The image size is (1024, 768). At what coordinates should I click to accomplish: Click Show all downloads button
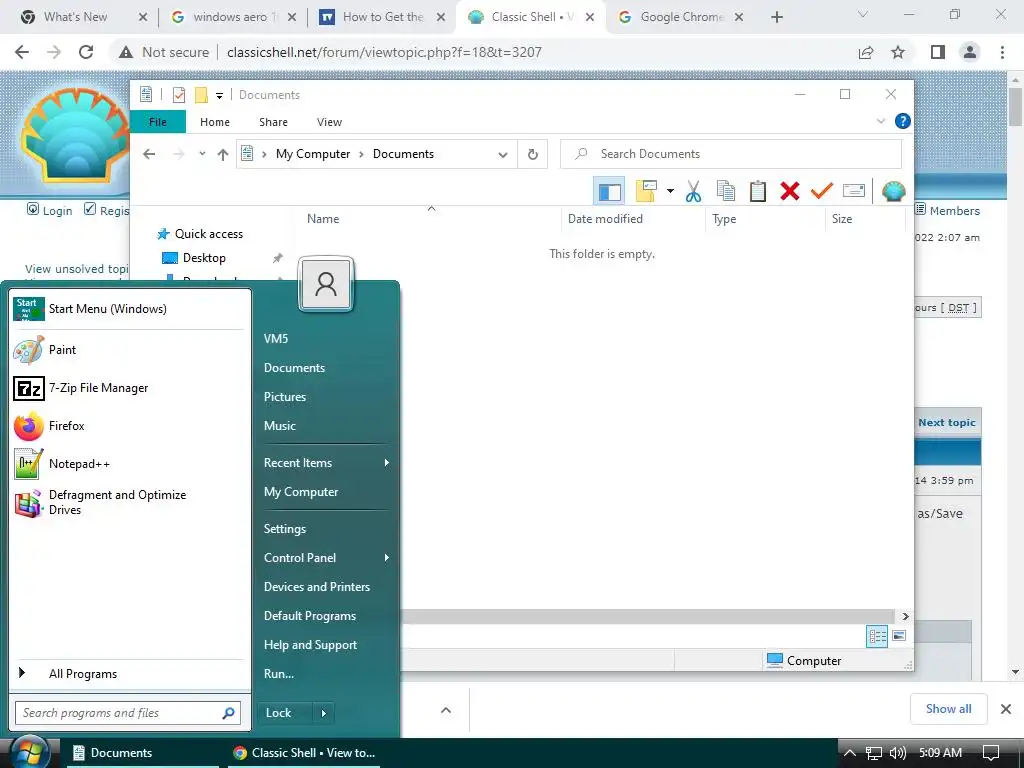(x=948, y=709)
